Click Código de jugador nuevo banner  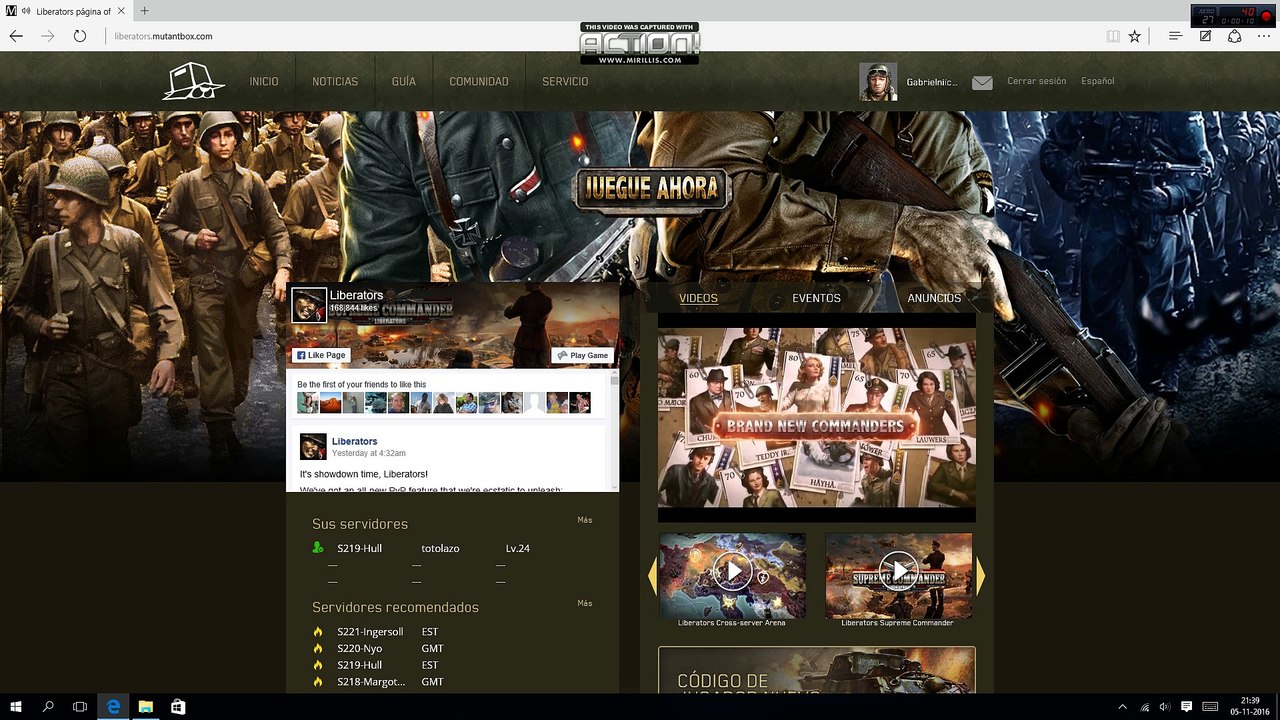click(816, 670)
